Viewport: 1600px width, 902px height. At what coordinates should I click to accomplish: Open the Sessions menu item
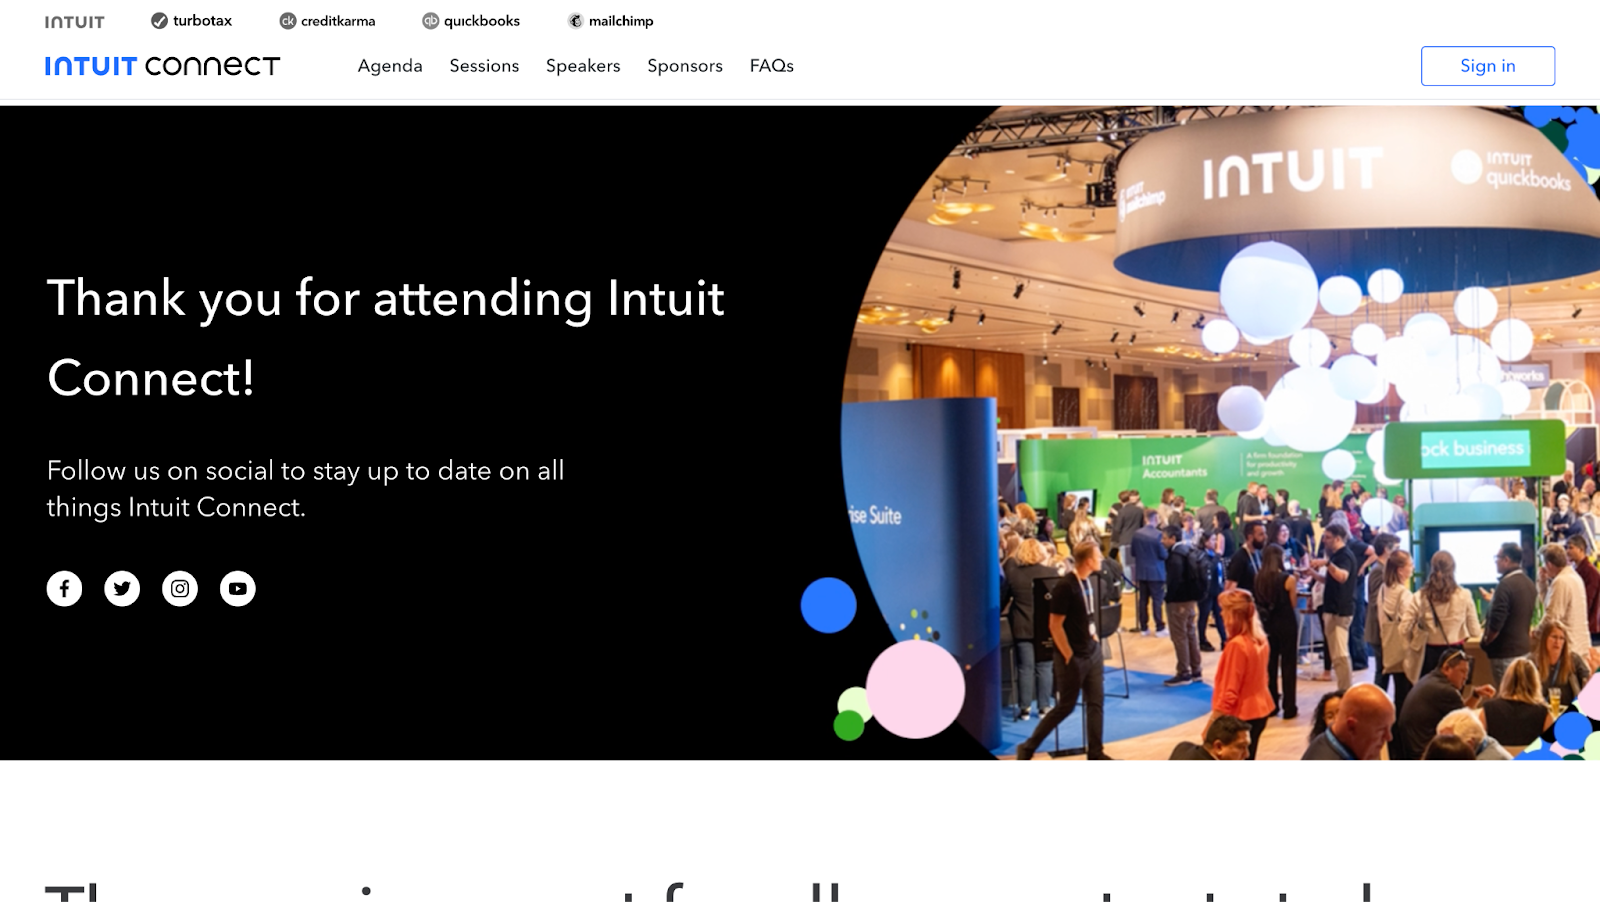tap(484, 66)
